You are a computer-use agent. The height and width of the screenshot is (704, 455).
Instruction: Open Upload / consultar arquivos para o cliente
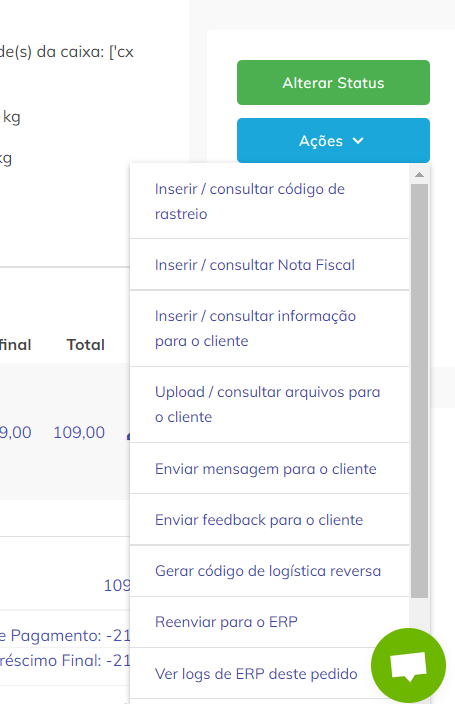click(x=269, y=405)
